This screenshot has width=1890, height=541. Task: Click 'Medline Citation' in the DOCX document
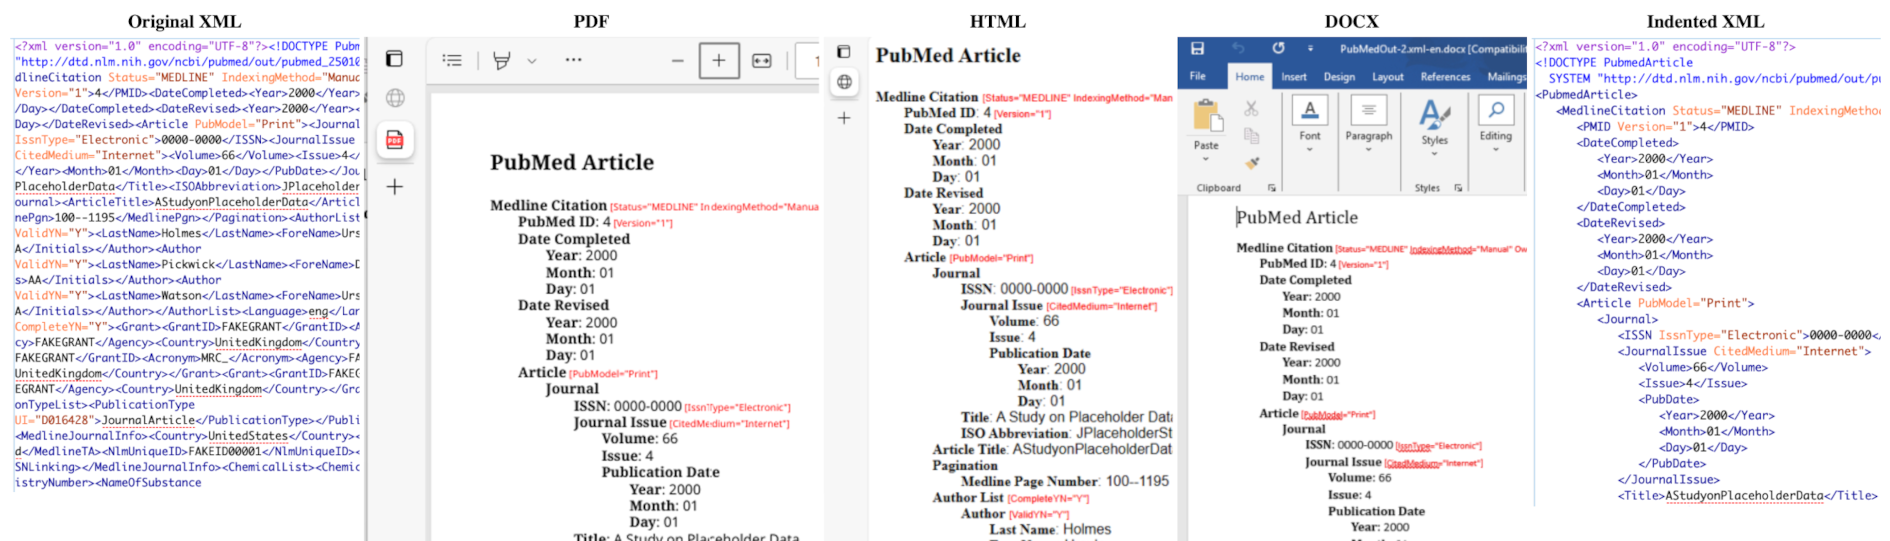(1284, 247)
